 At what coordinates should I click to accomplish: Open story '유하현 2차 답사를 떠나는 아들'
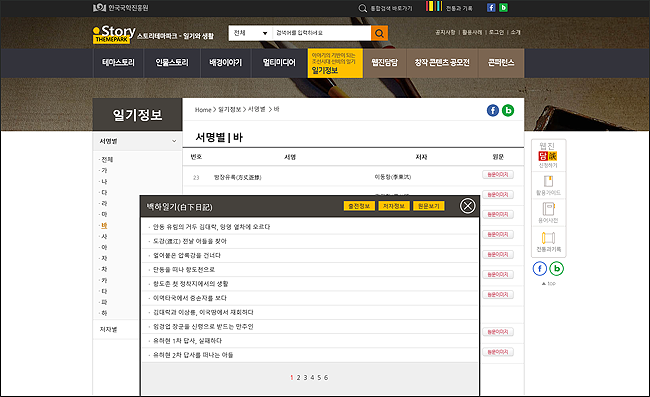(193, 355)
